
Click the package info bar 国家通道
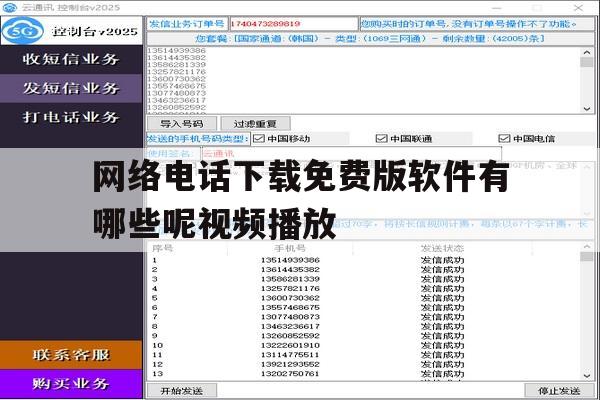pos(370,39)
